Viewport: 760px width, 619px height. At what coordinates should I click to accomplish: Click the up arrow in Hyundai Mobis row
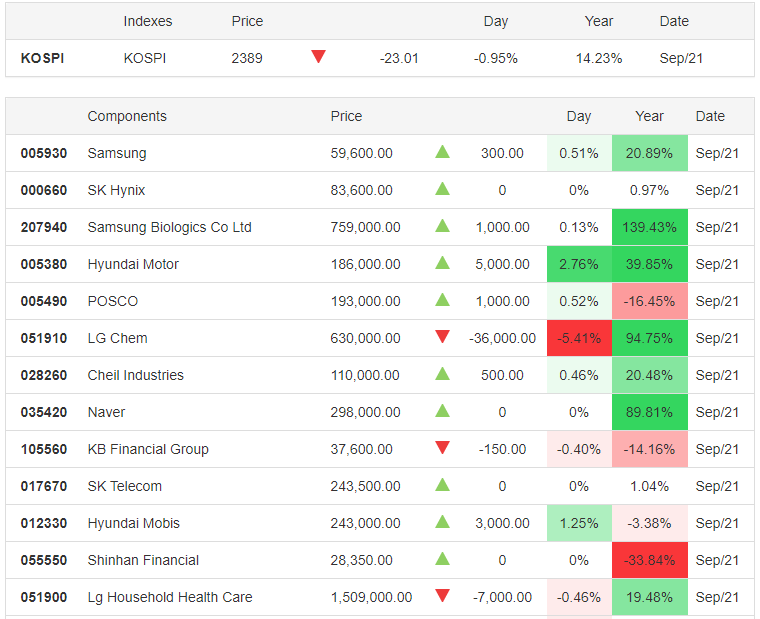pos(443,522)
